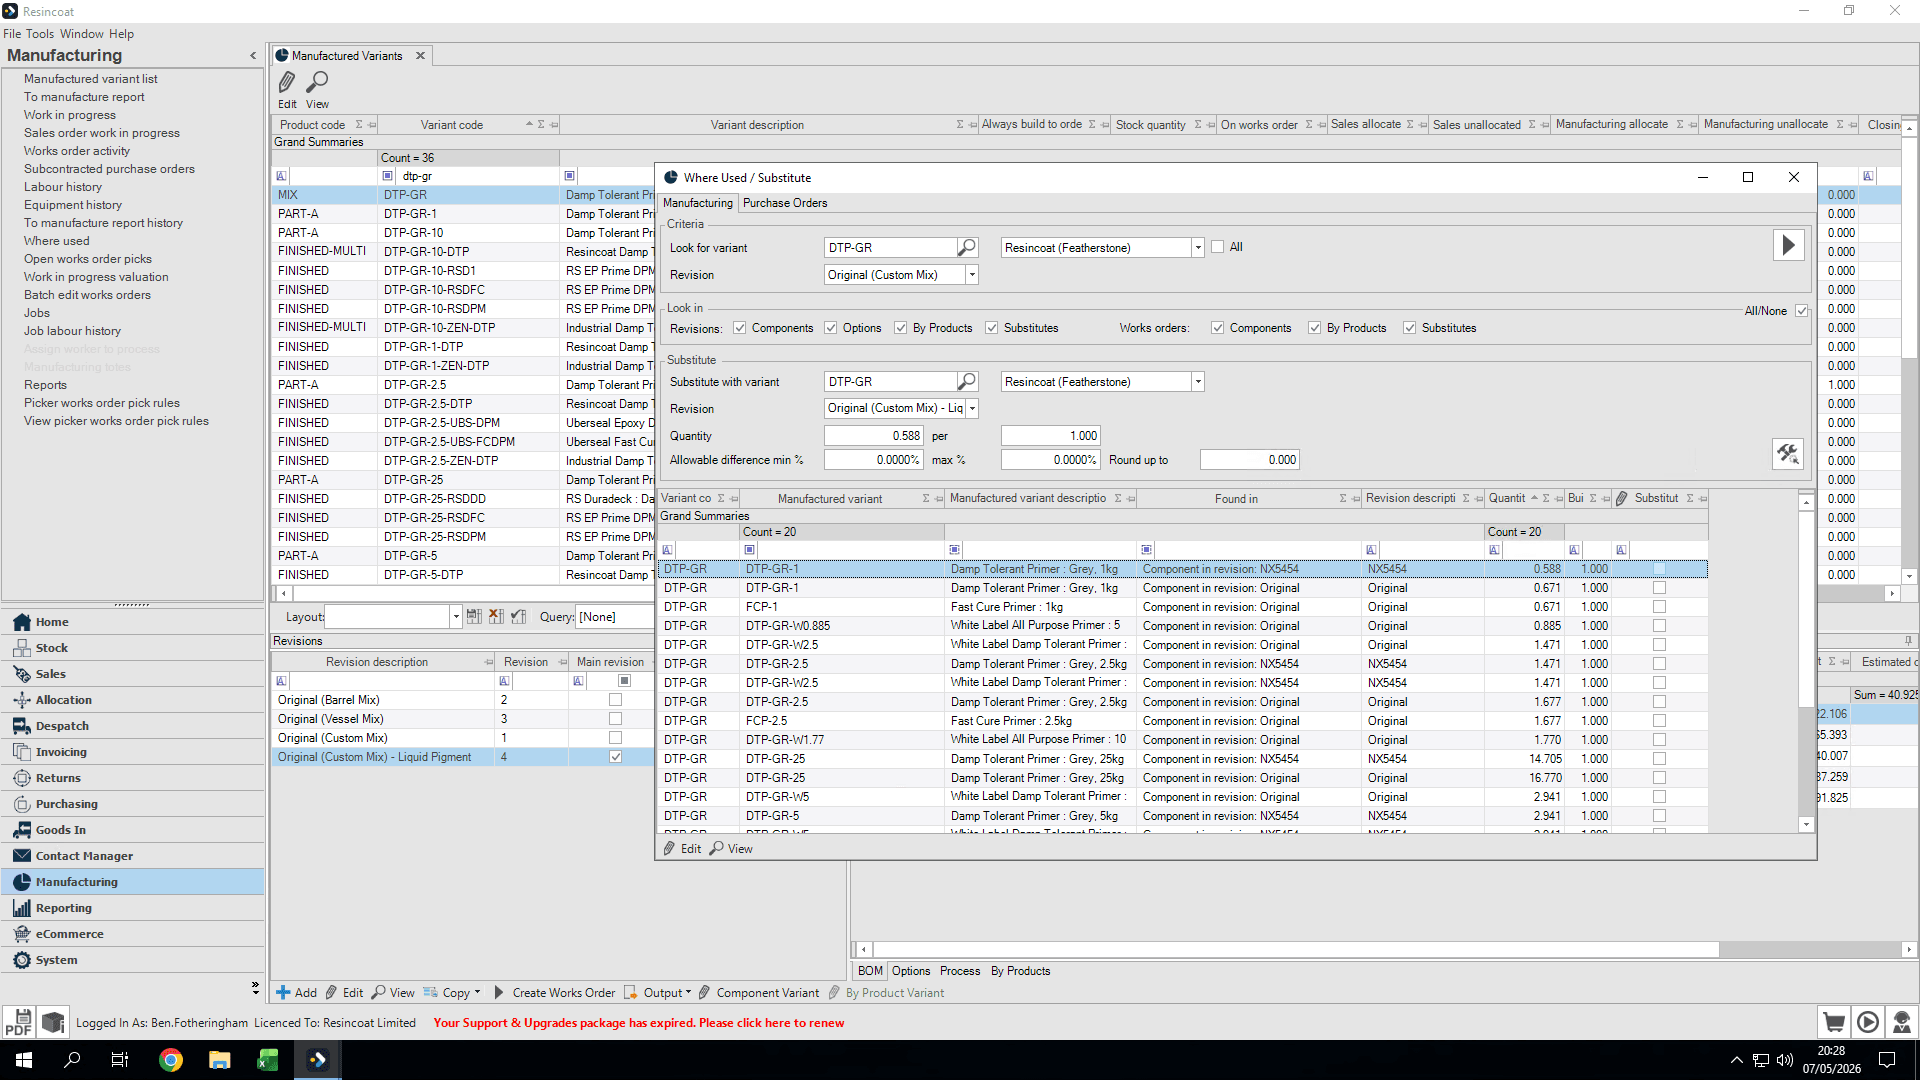Screen dimensions: 1920x1080
Task: Collapse the Manufacturing navigation panel
Action: (253, 56)
